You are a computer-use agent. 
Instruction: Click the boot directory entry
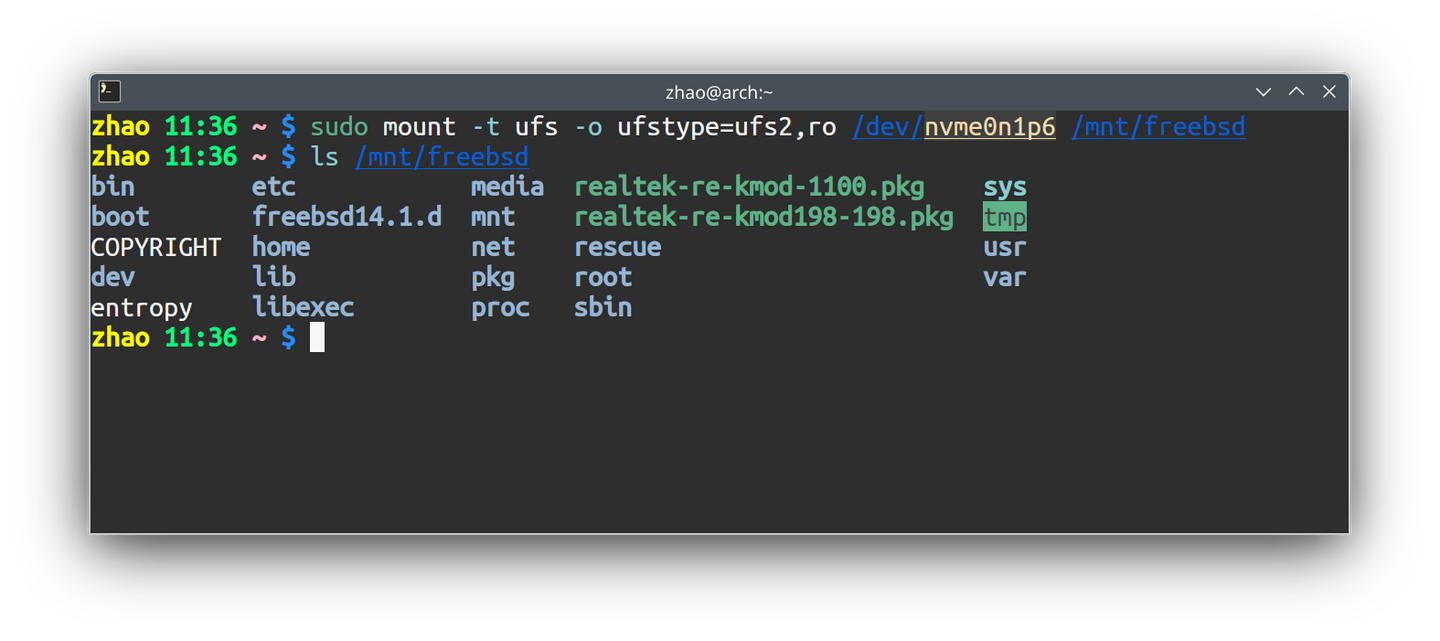120,217
